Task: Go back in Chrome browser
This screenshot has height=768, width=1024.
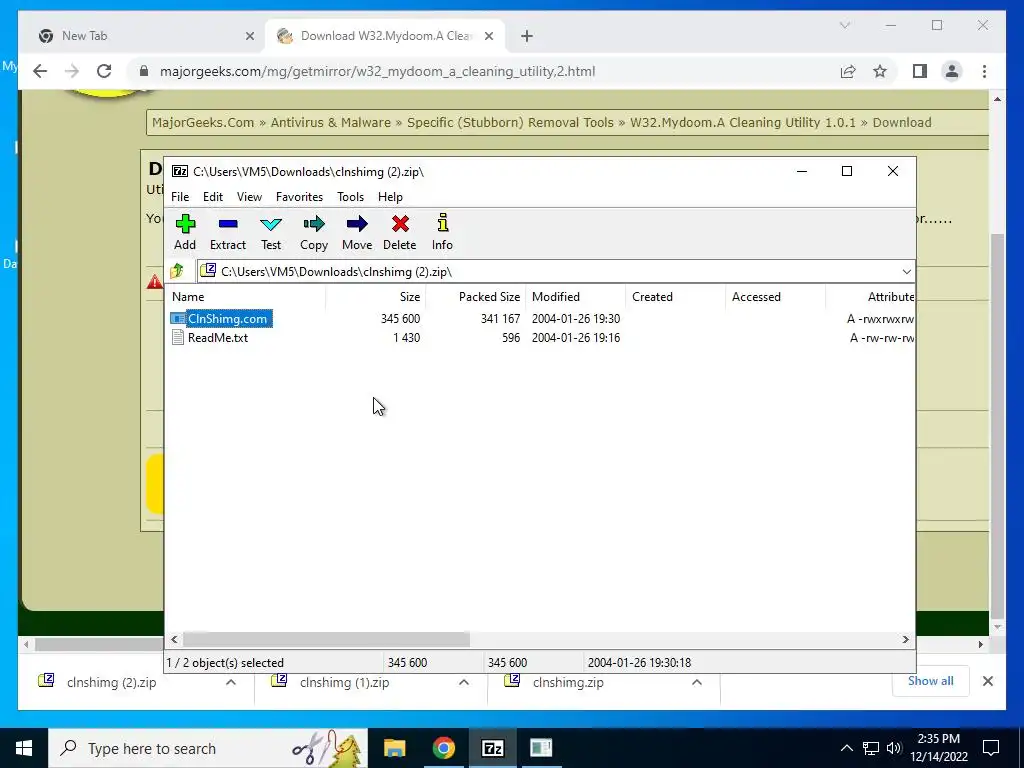Action: tap(40, 71)
